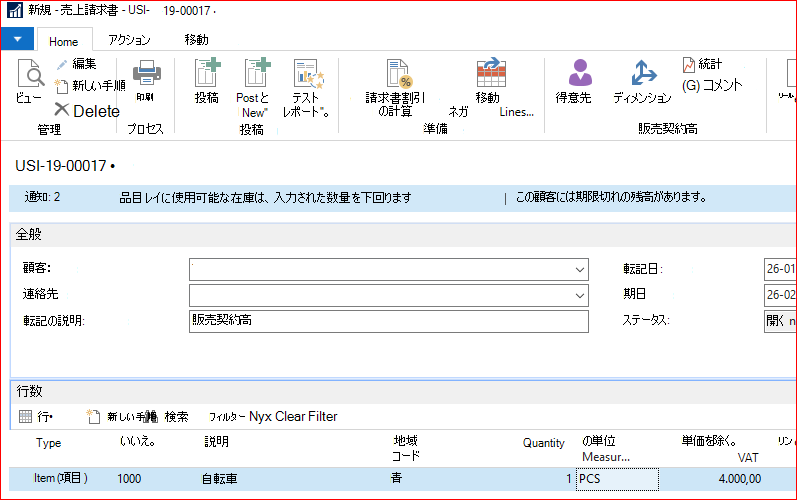Image resolution: width=797 pixels, height=500 pixels.
Task: Switch to the Home ribbon tab
Action: click(64, 42)
